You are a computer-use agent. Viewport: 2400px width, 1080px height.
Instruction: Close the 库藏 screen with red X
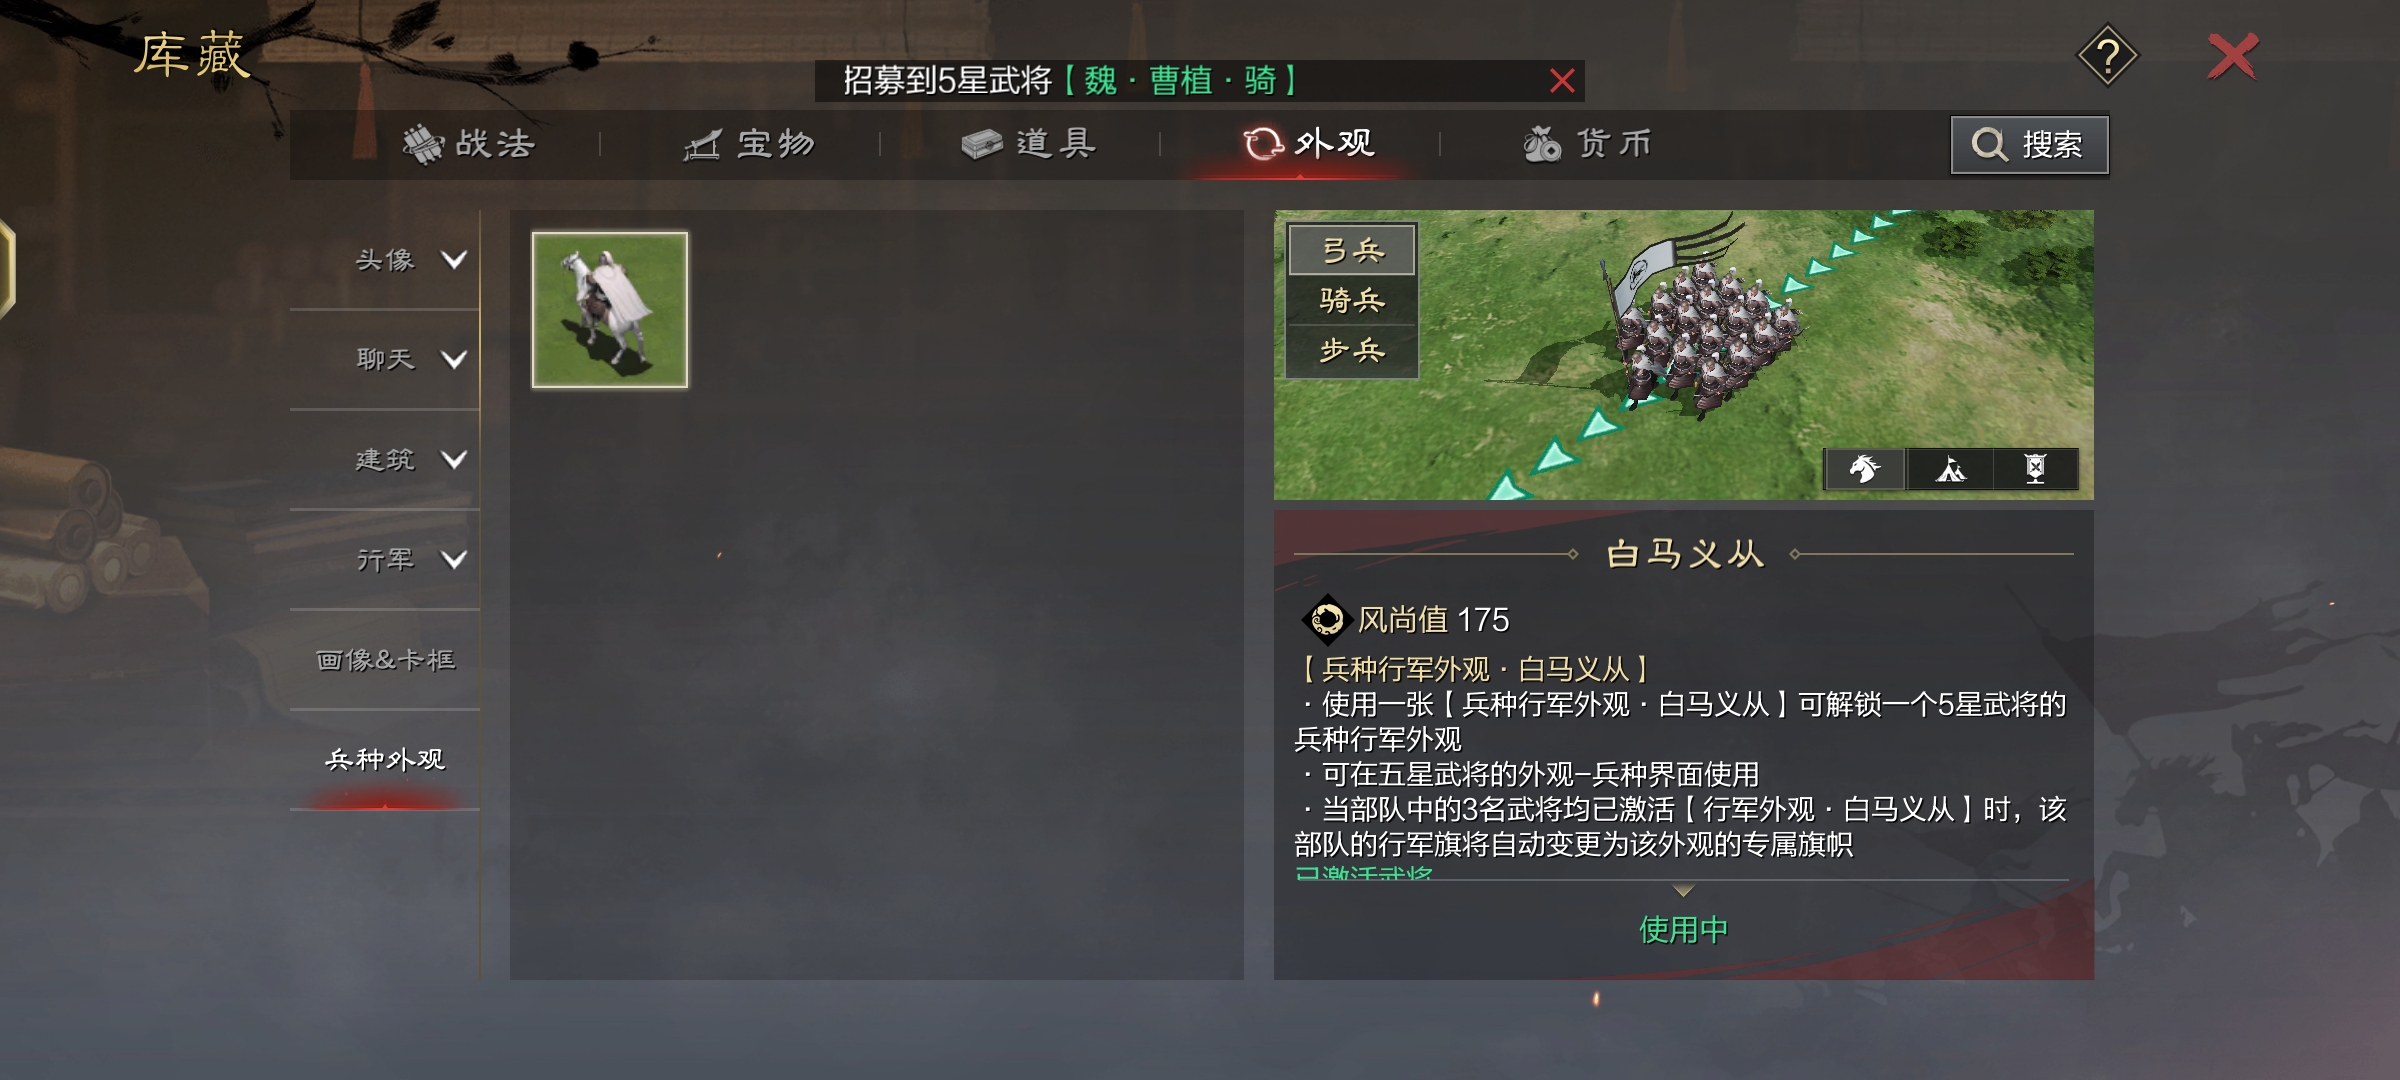pyautogui.click(x=2233, y=56)
